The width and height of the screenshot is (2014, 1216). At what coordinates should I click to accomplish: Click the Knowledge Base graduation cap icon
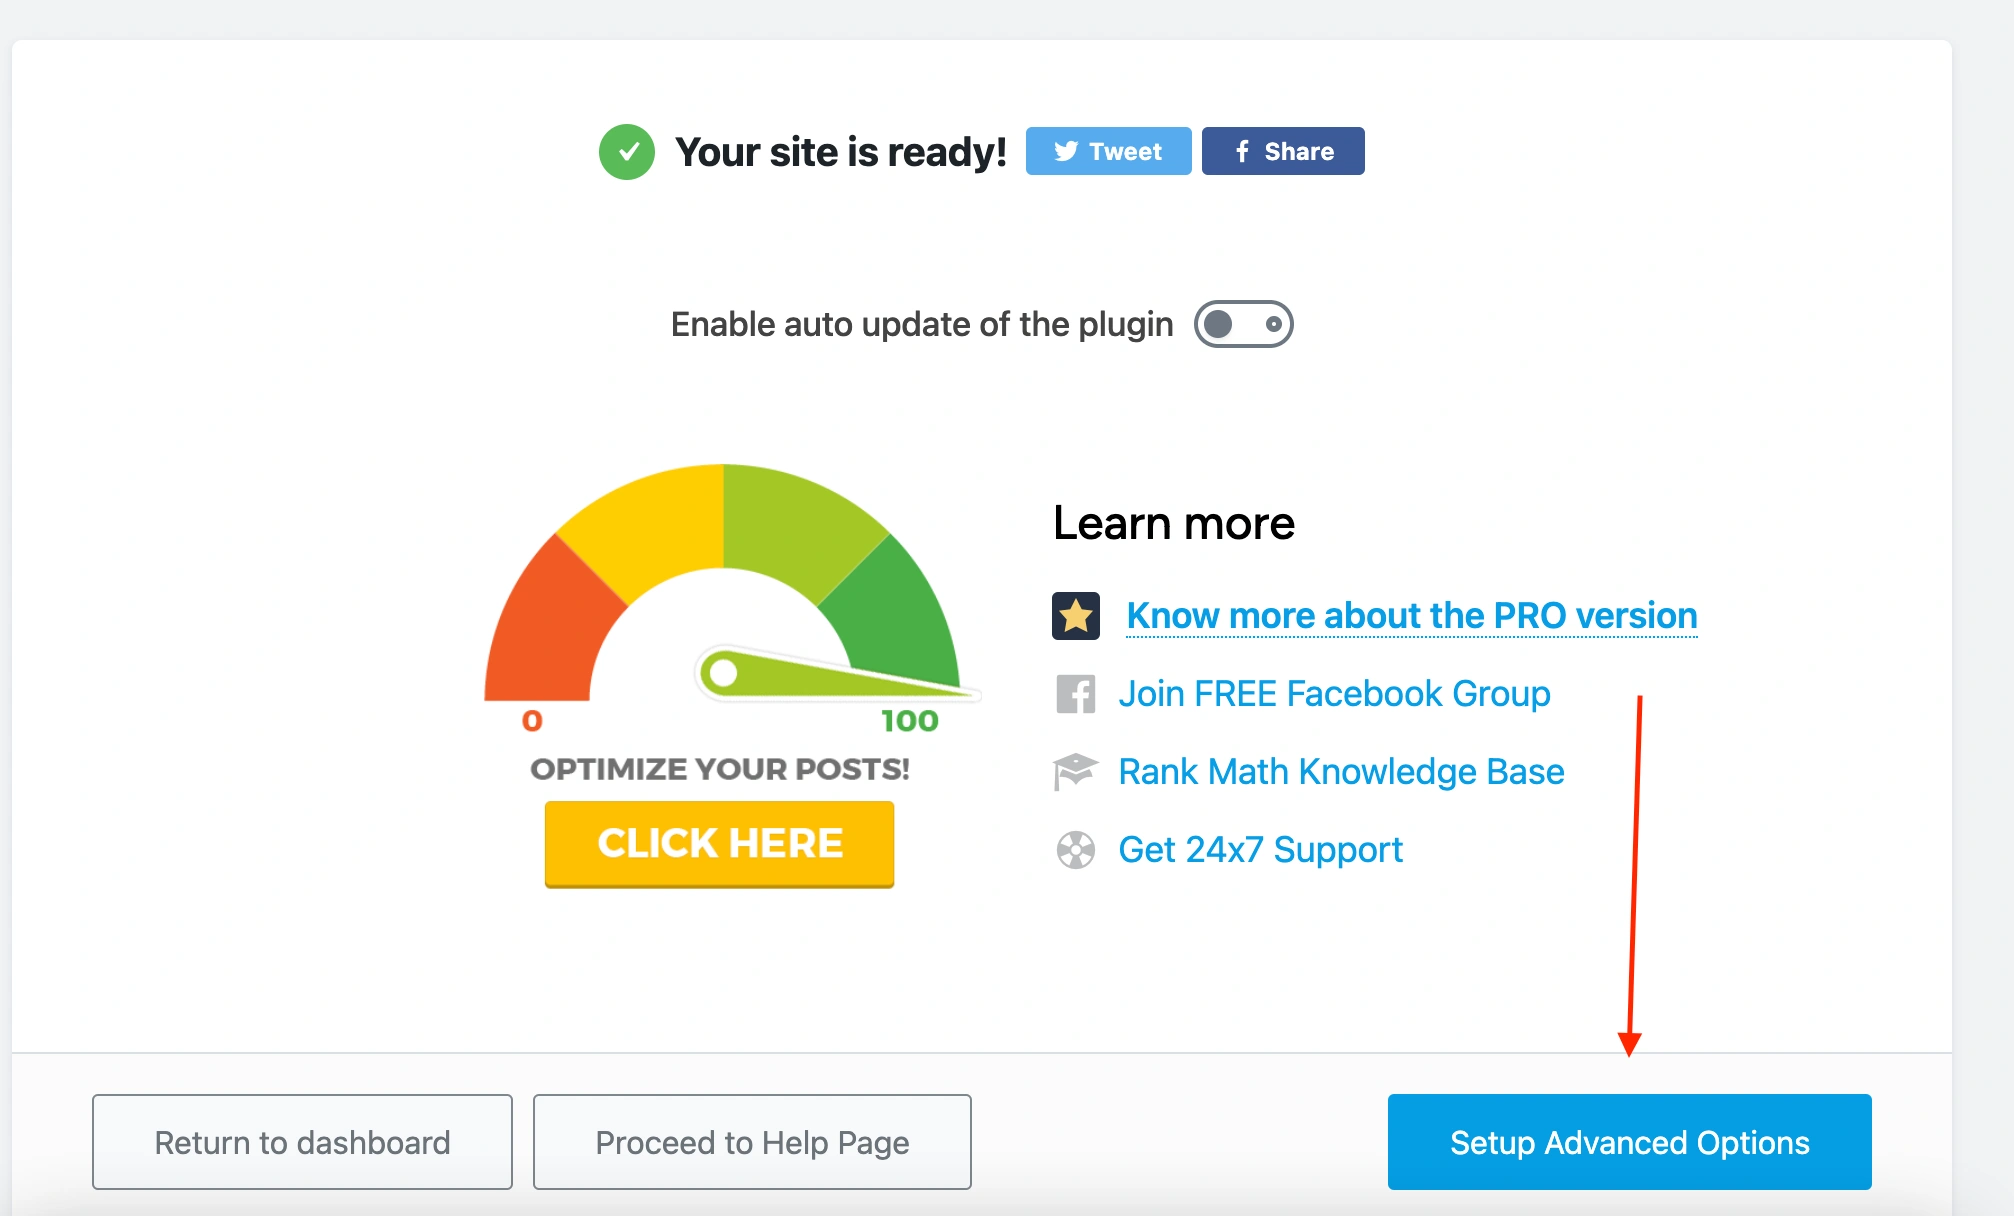(x=1076, y=772)
